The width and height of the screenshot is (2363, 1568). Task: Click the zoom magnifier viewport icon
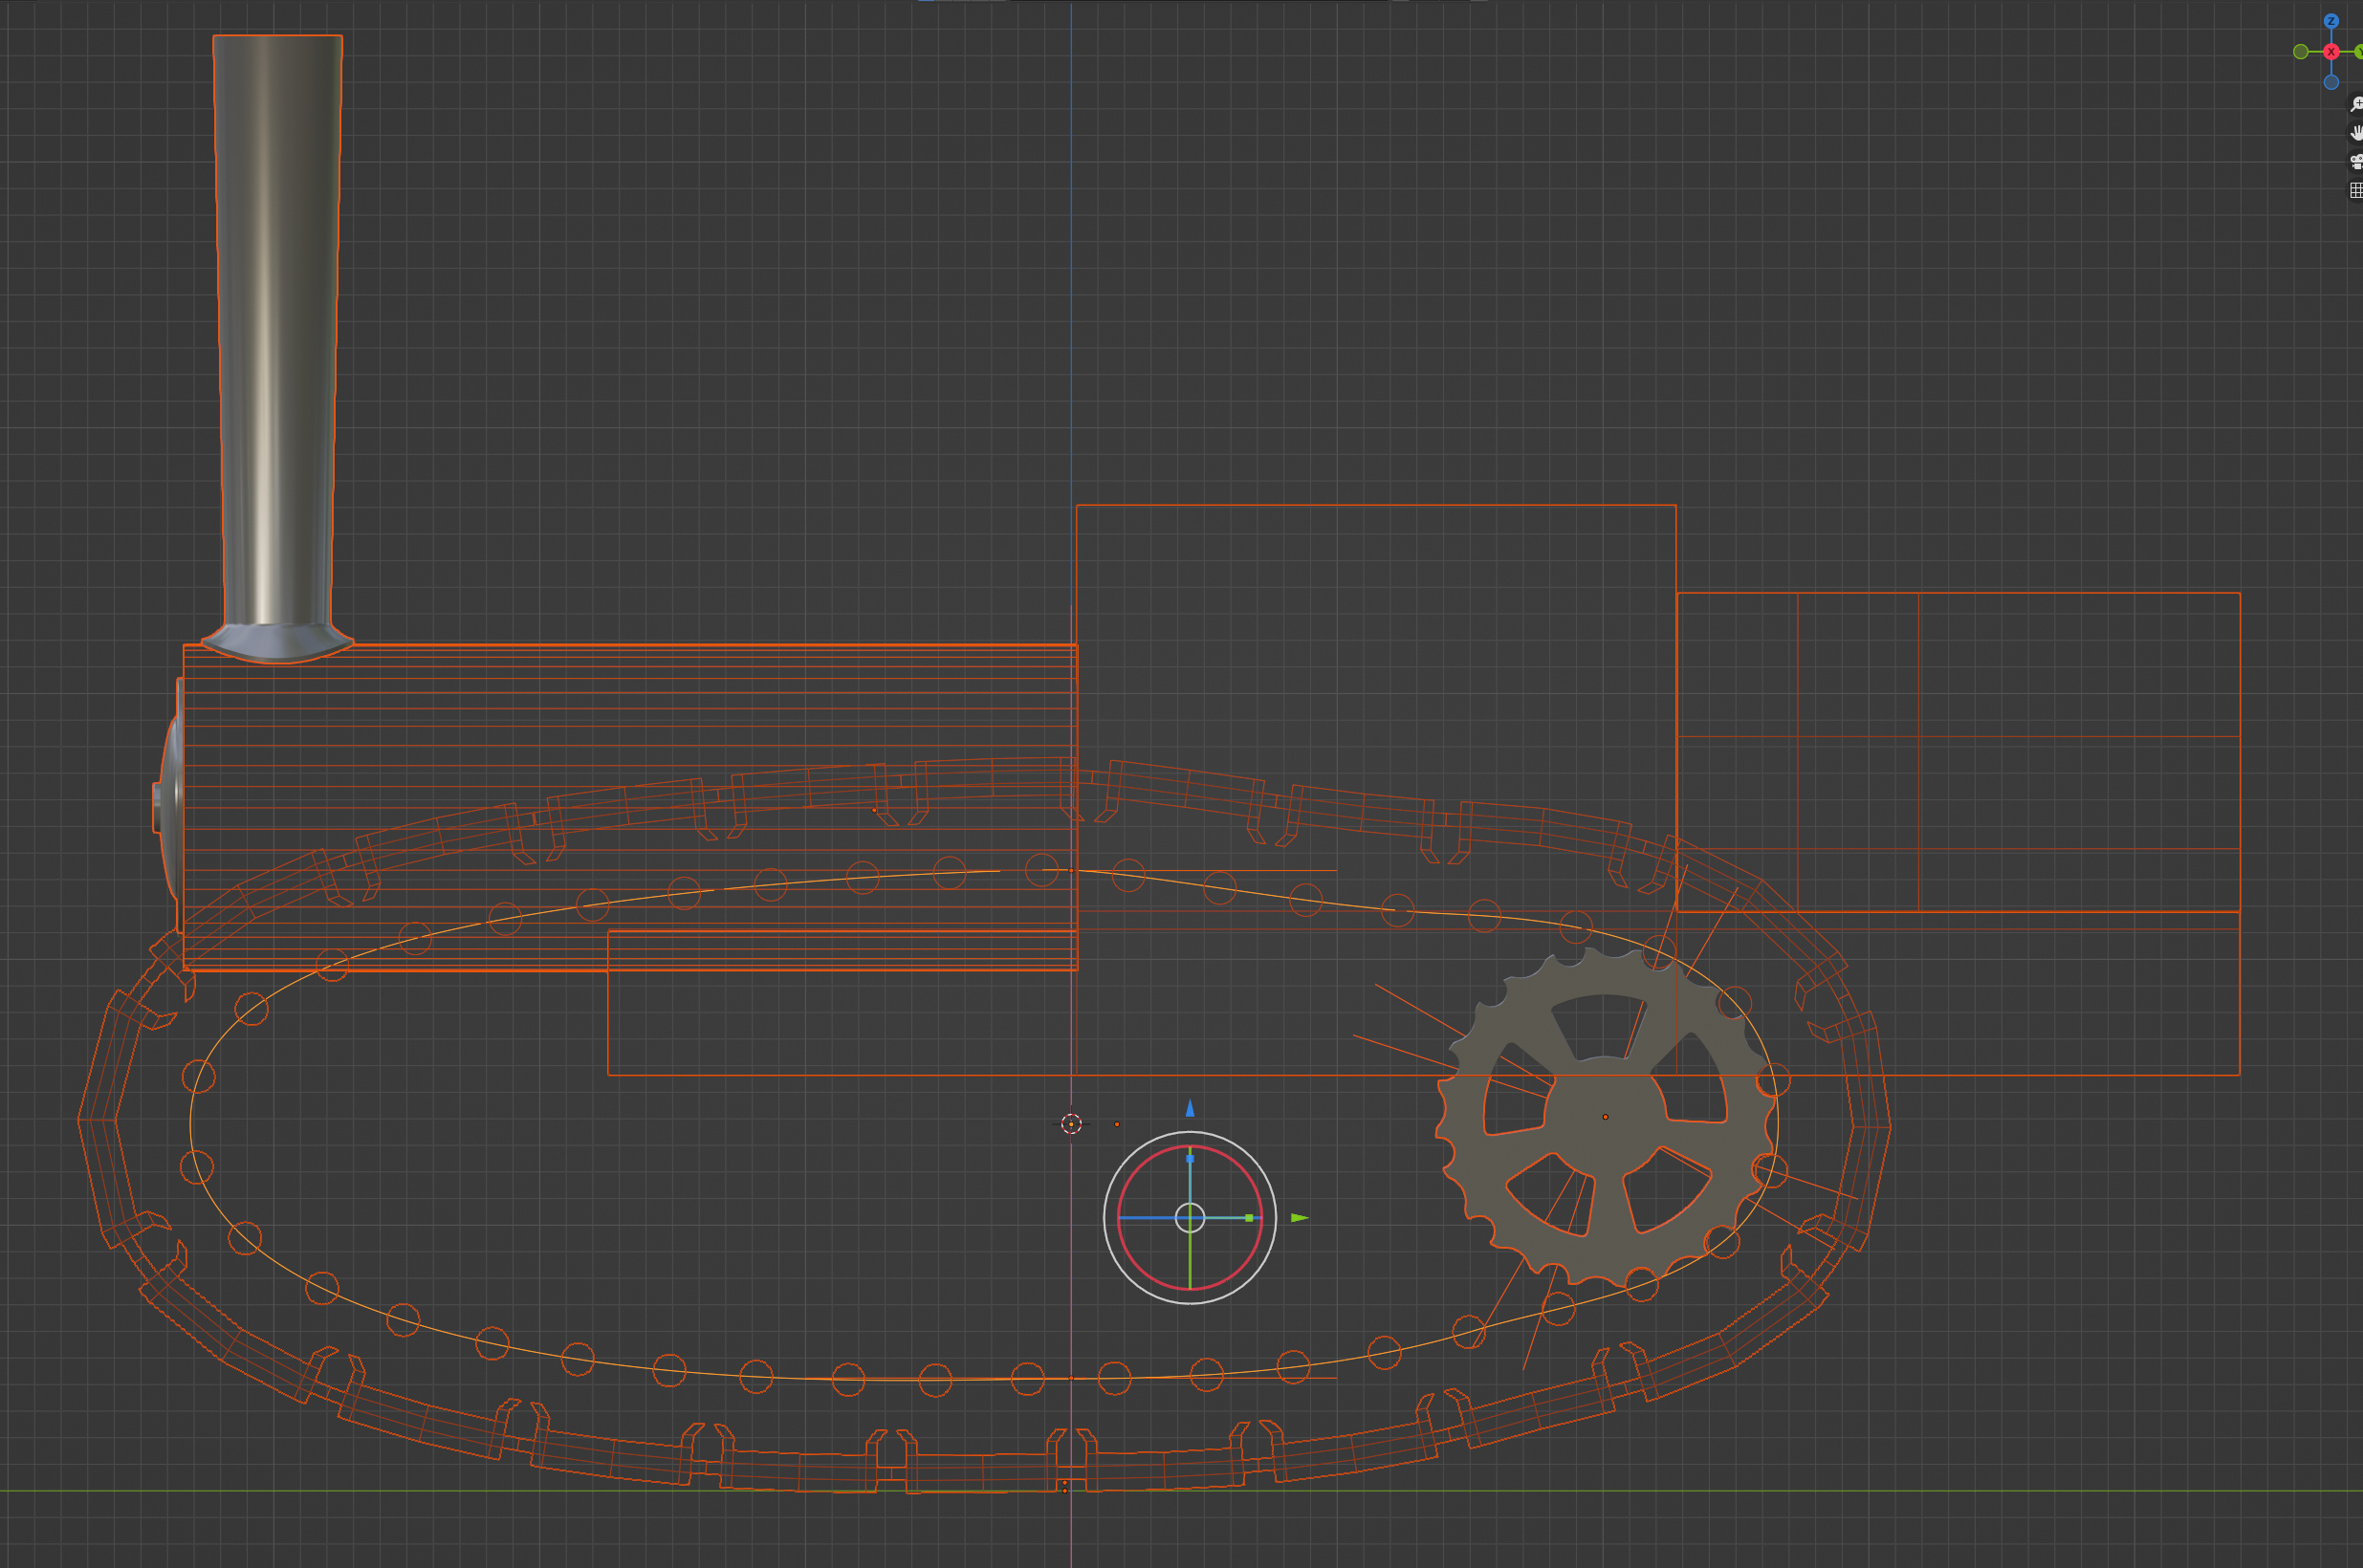(2356, 104)
